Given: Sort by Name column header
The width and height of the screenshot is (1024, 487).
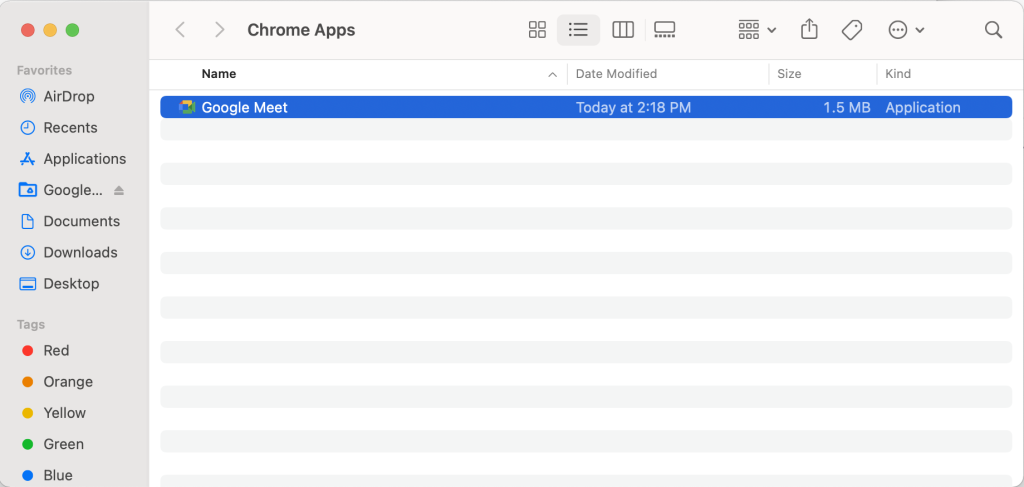Looking at the screenshot, I should pos(219,74).
